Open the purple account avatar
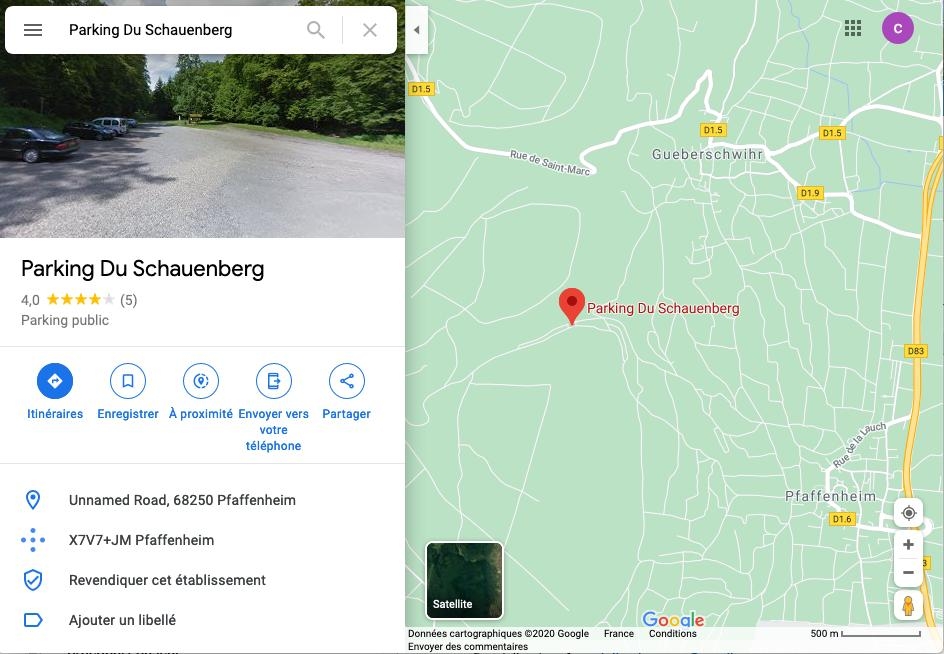The width and height of the screenshot is (944, 654). [898, 28]
